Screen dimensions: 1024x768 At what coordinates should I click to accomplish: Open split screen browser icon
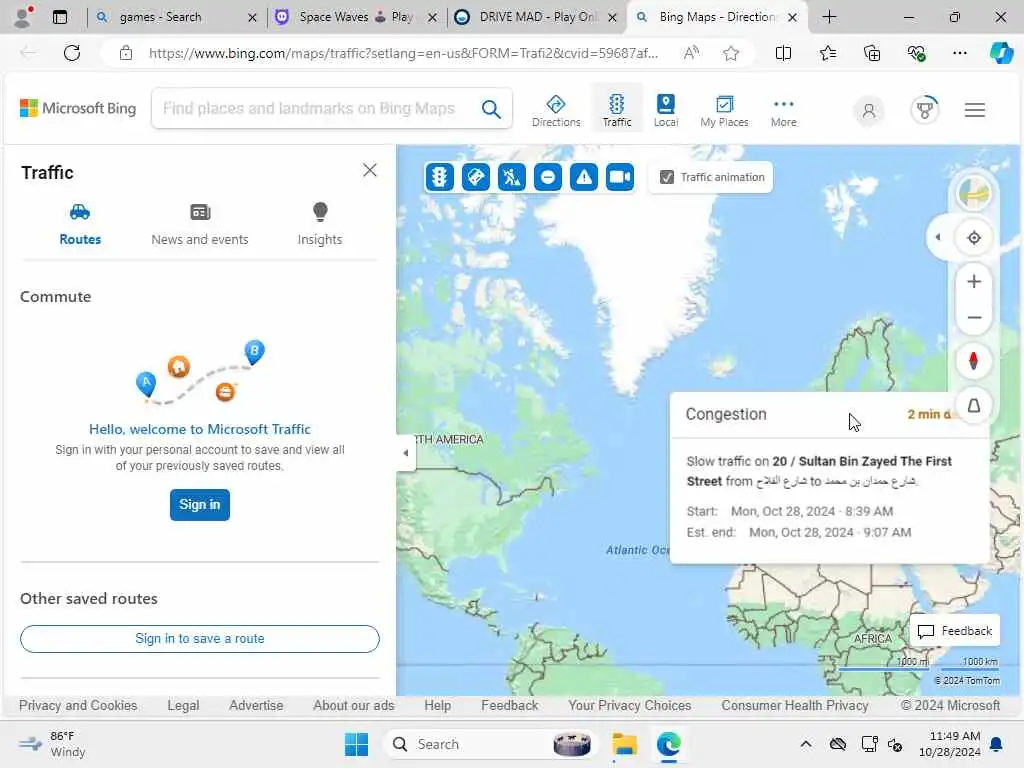(783, 53)
